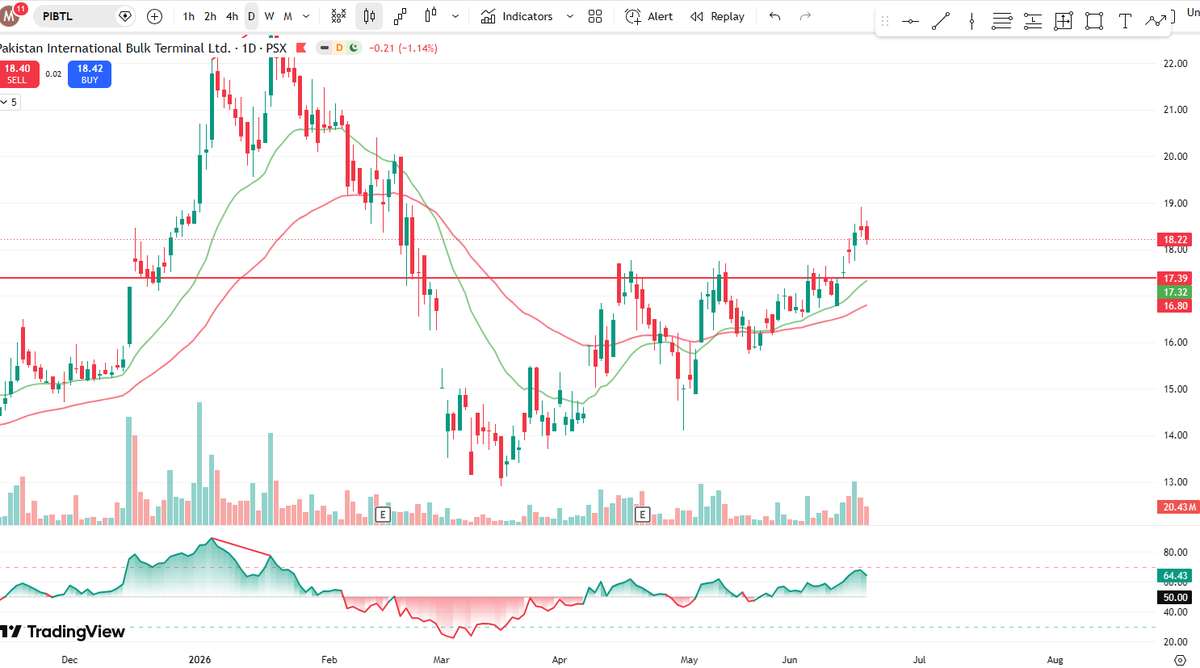Create an Alert

point(648,16)
